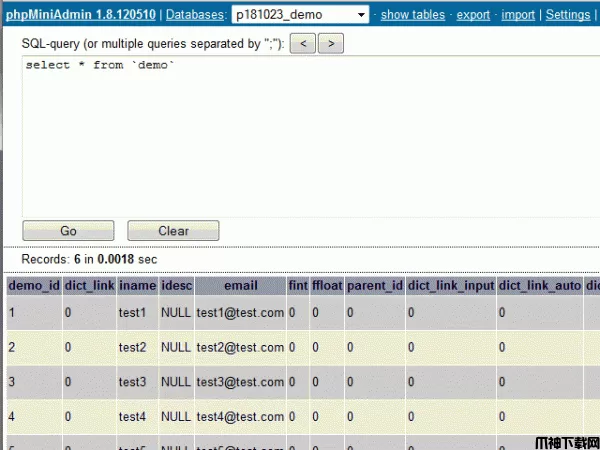The width and height of the screenshot is (600, 450).
Task: Click the dict_link_input column header
Action: [450, 285]
